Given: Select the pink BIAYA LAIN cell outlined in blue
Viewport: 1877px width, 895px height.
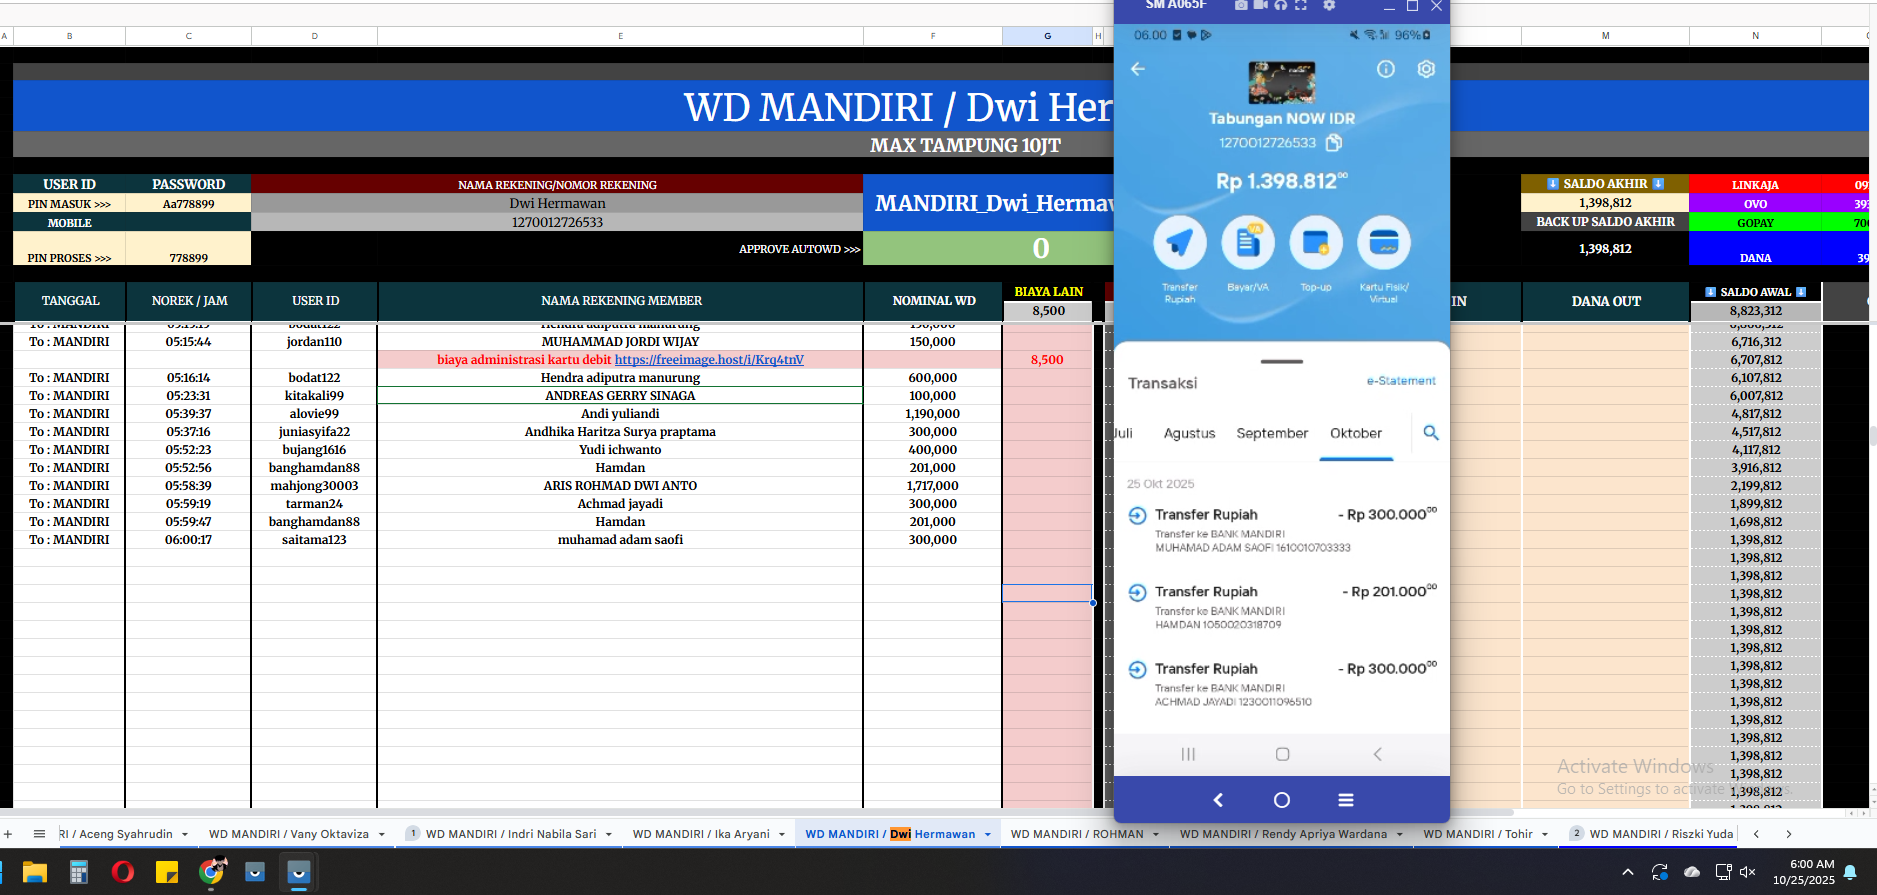Looking at the screenshot, I should (1047, 593).
